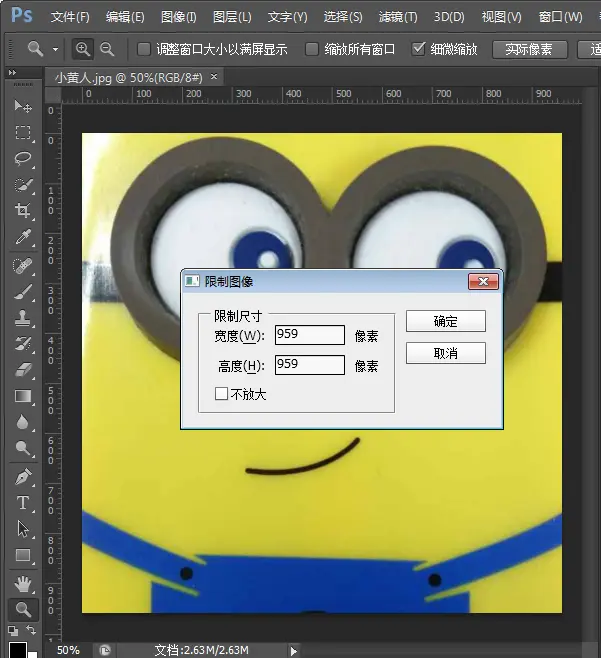
Task: Click the Photoshop Ps logo
Action: [21, 16]
